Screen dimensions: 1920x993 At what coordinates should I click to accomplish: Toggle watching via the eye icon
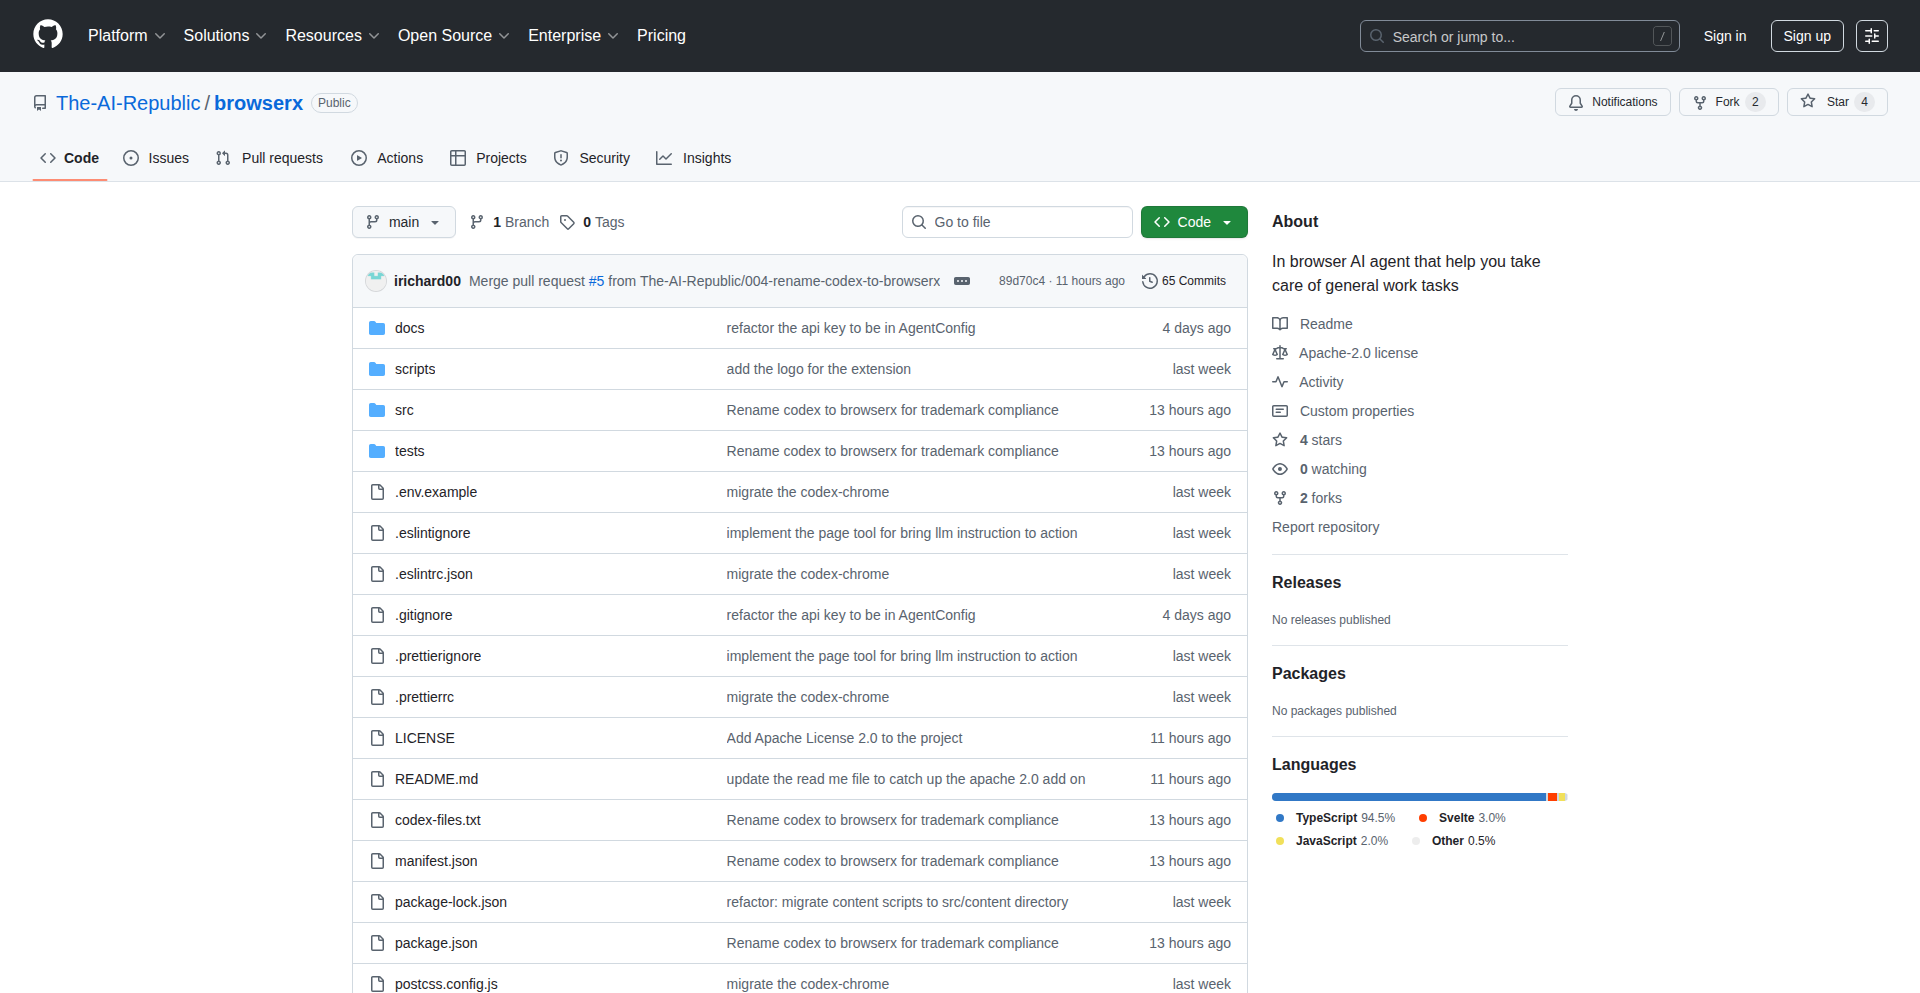tap(1280, 469)
